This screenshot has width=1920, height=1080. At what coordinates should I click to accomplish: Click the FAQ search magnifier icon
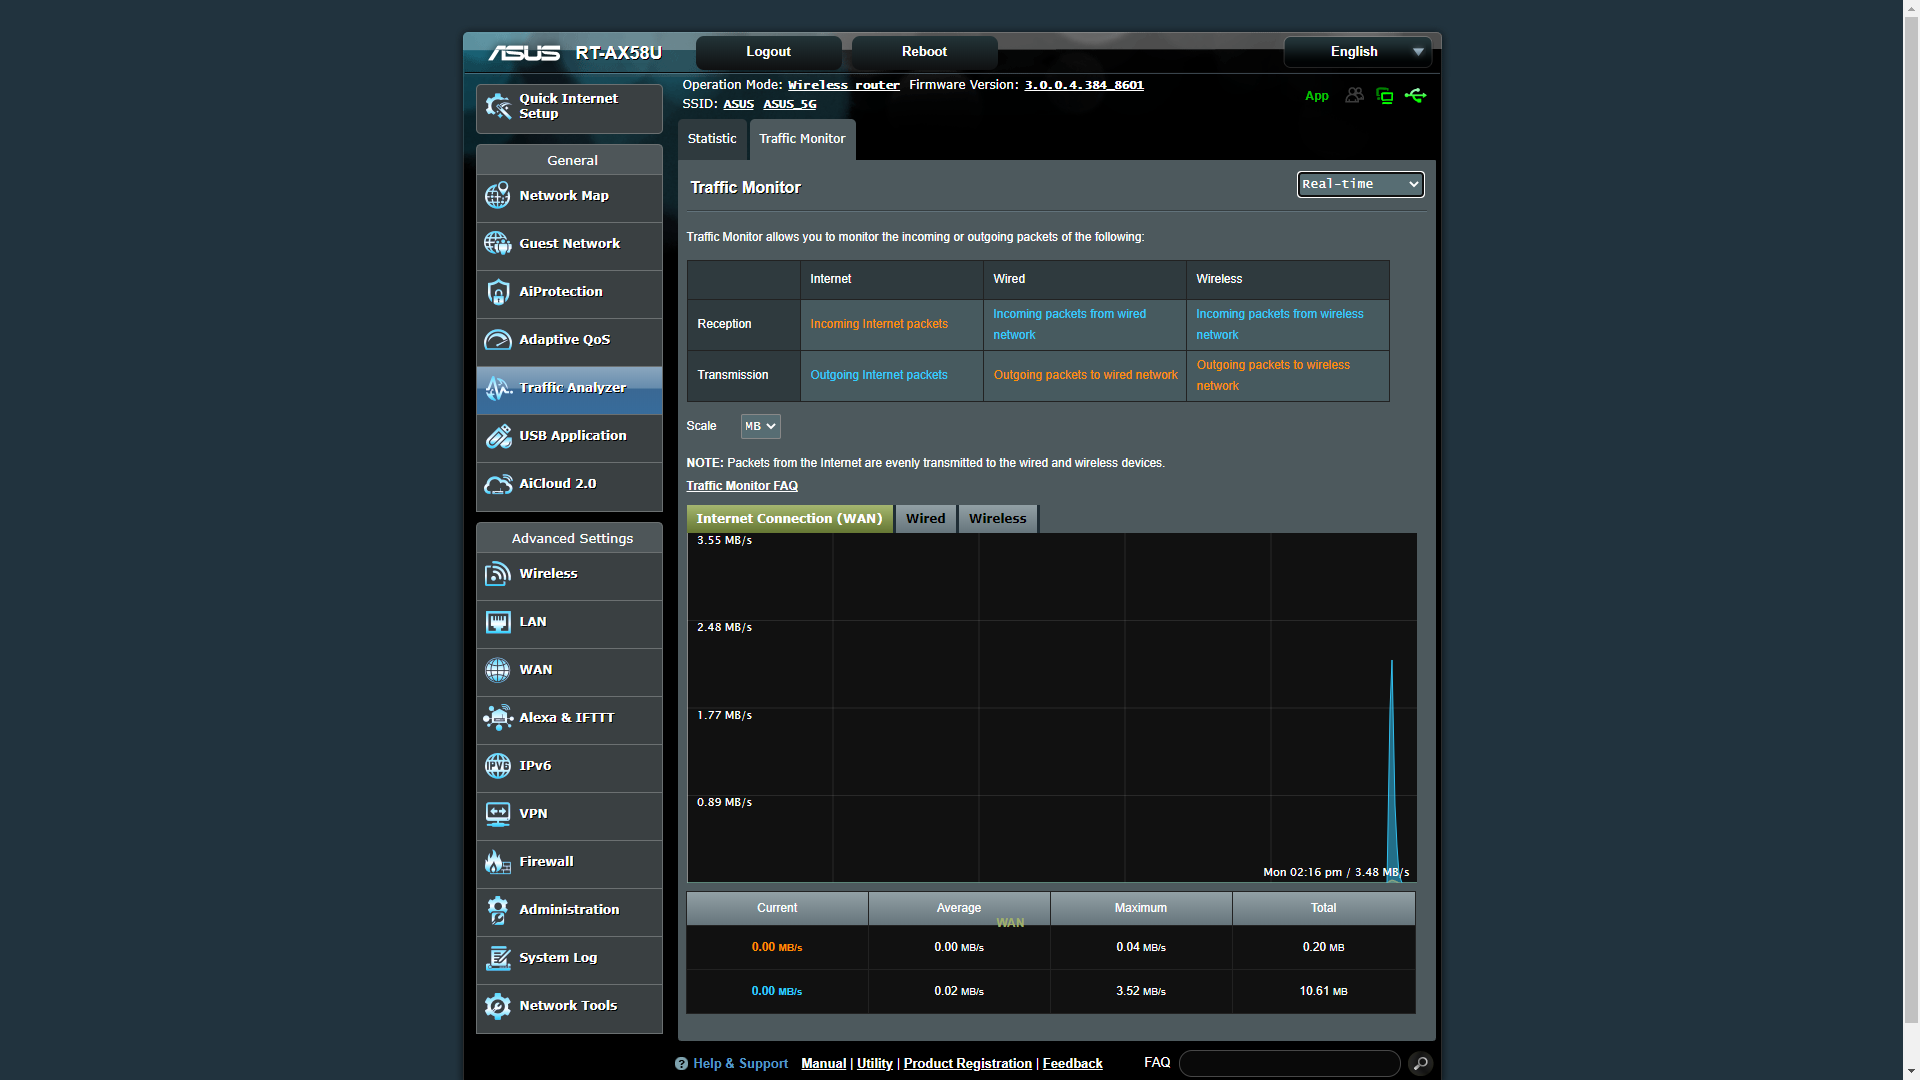click(x=1420, y=1064)
